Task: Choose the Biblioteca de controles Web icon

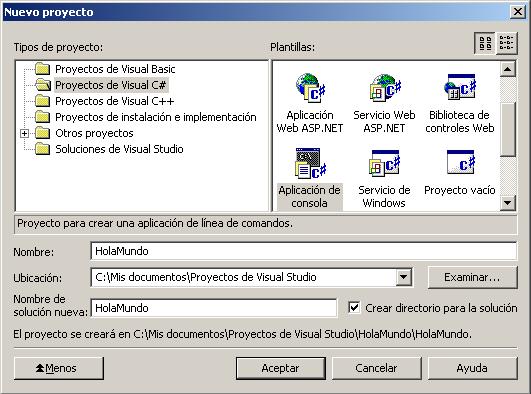Action: pos(460,87)
